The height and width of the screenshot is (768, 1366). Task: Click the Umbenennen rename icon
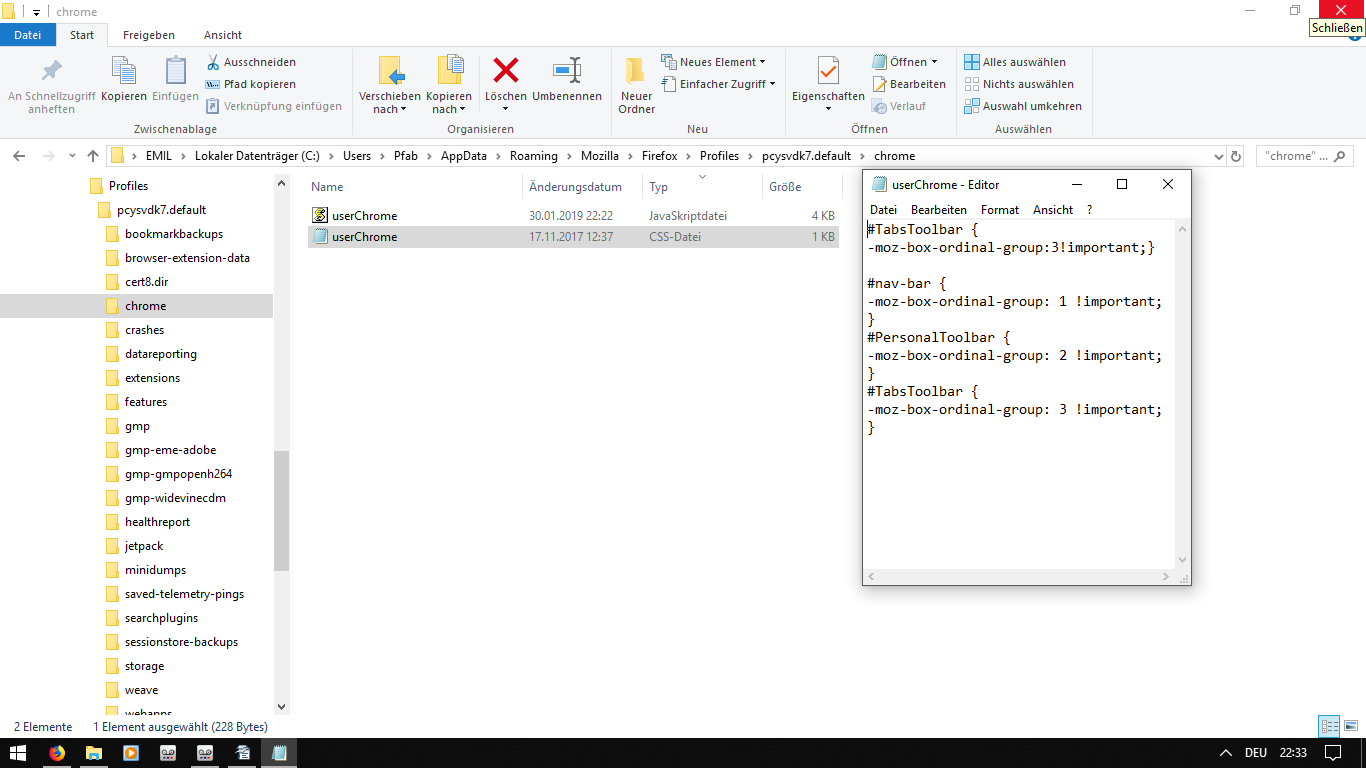pyautogui.click(x=567, y=71)
